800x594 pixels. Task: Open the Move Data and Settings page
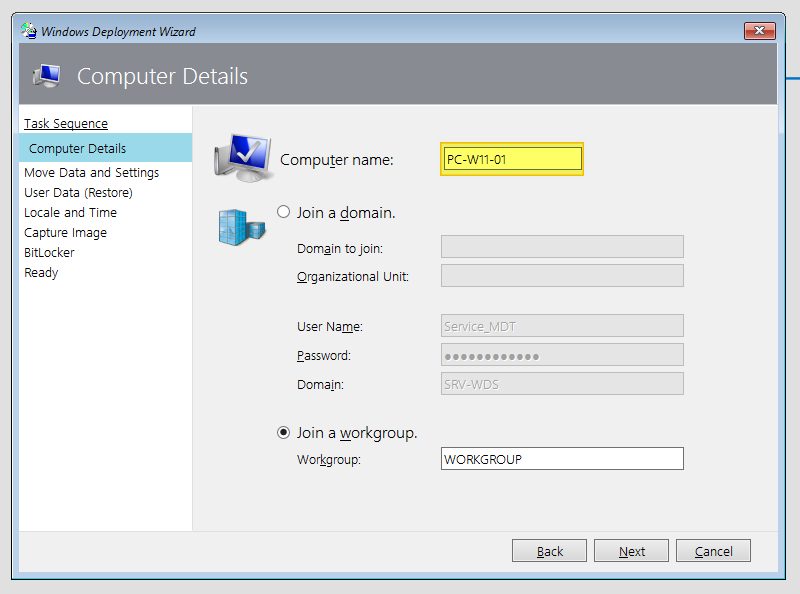91,172
